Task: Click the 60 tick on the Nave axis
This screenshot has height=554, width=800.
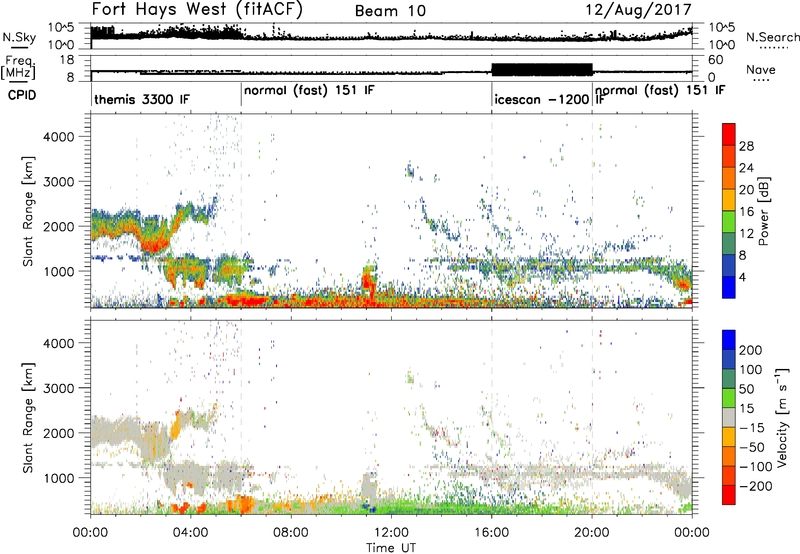Action: coord(716,60)
